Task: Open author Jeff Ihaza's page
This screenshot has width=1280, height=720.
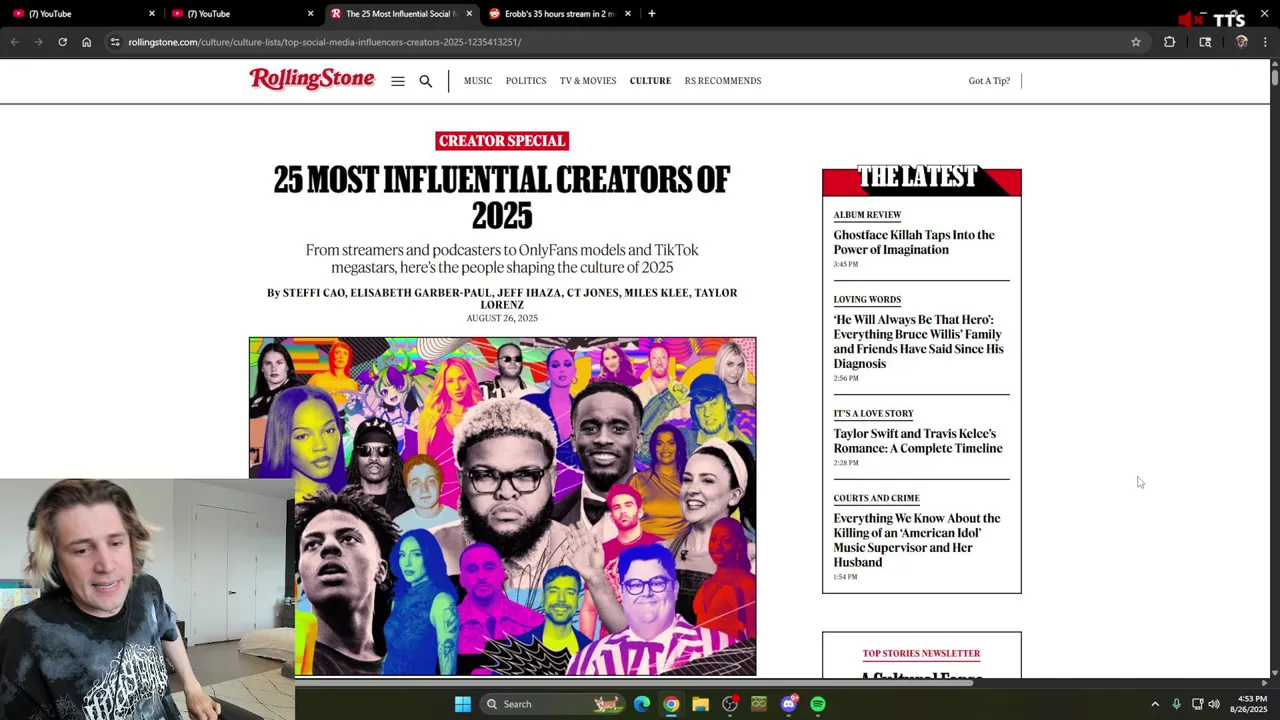Action: tap(528, 293)
